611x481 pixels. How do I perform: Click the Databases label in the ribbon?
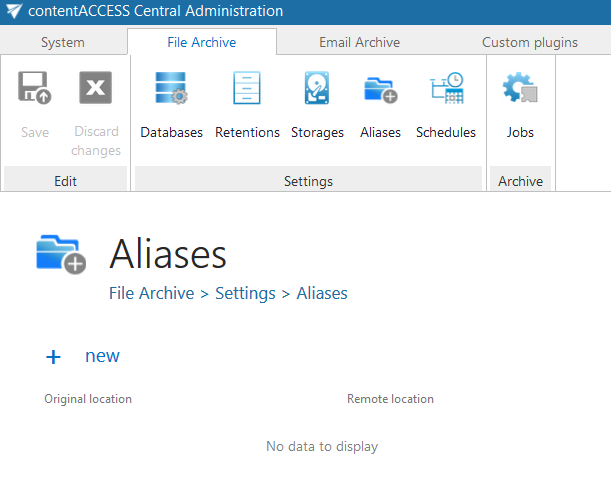click(x=171, y=133)
